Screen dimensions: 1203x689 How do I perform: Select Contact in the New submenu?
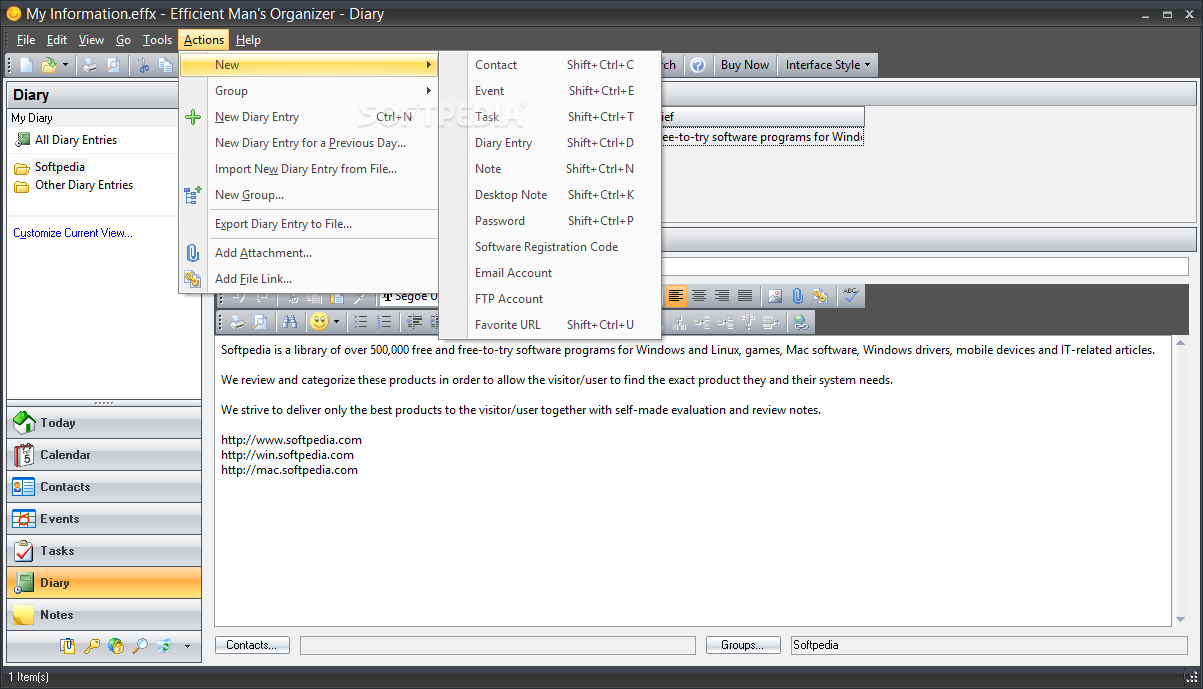[550, 65]
